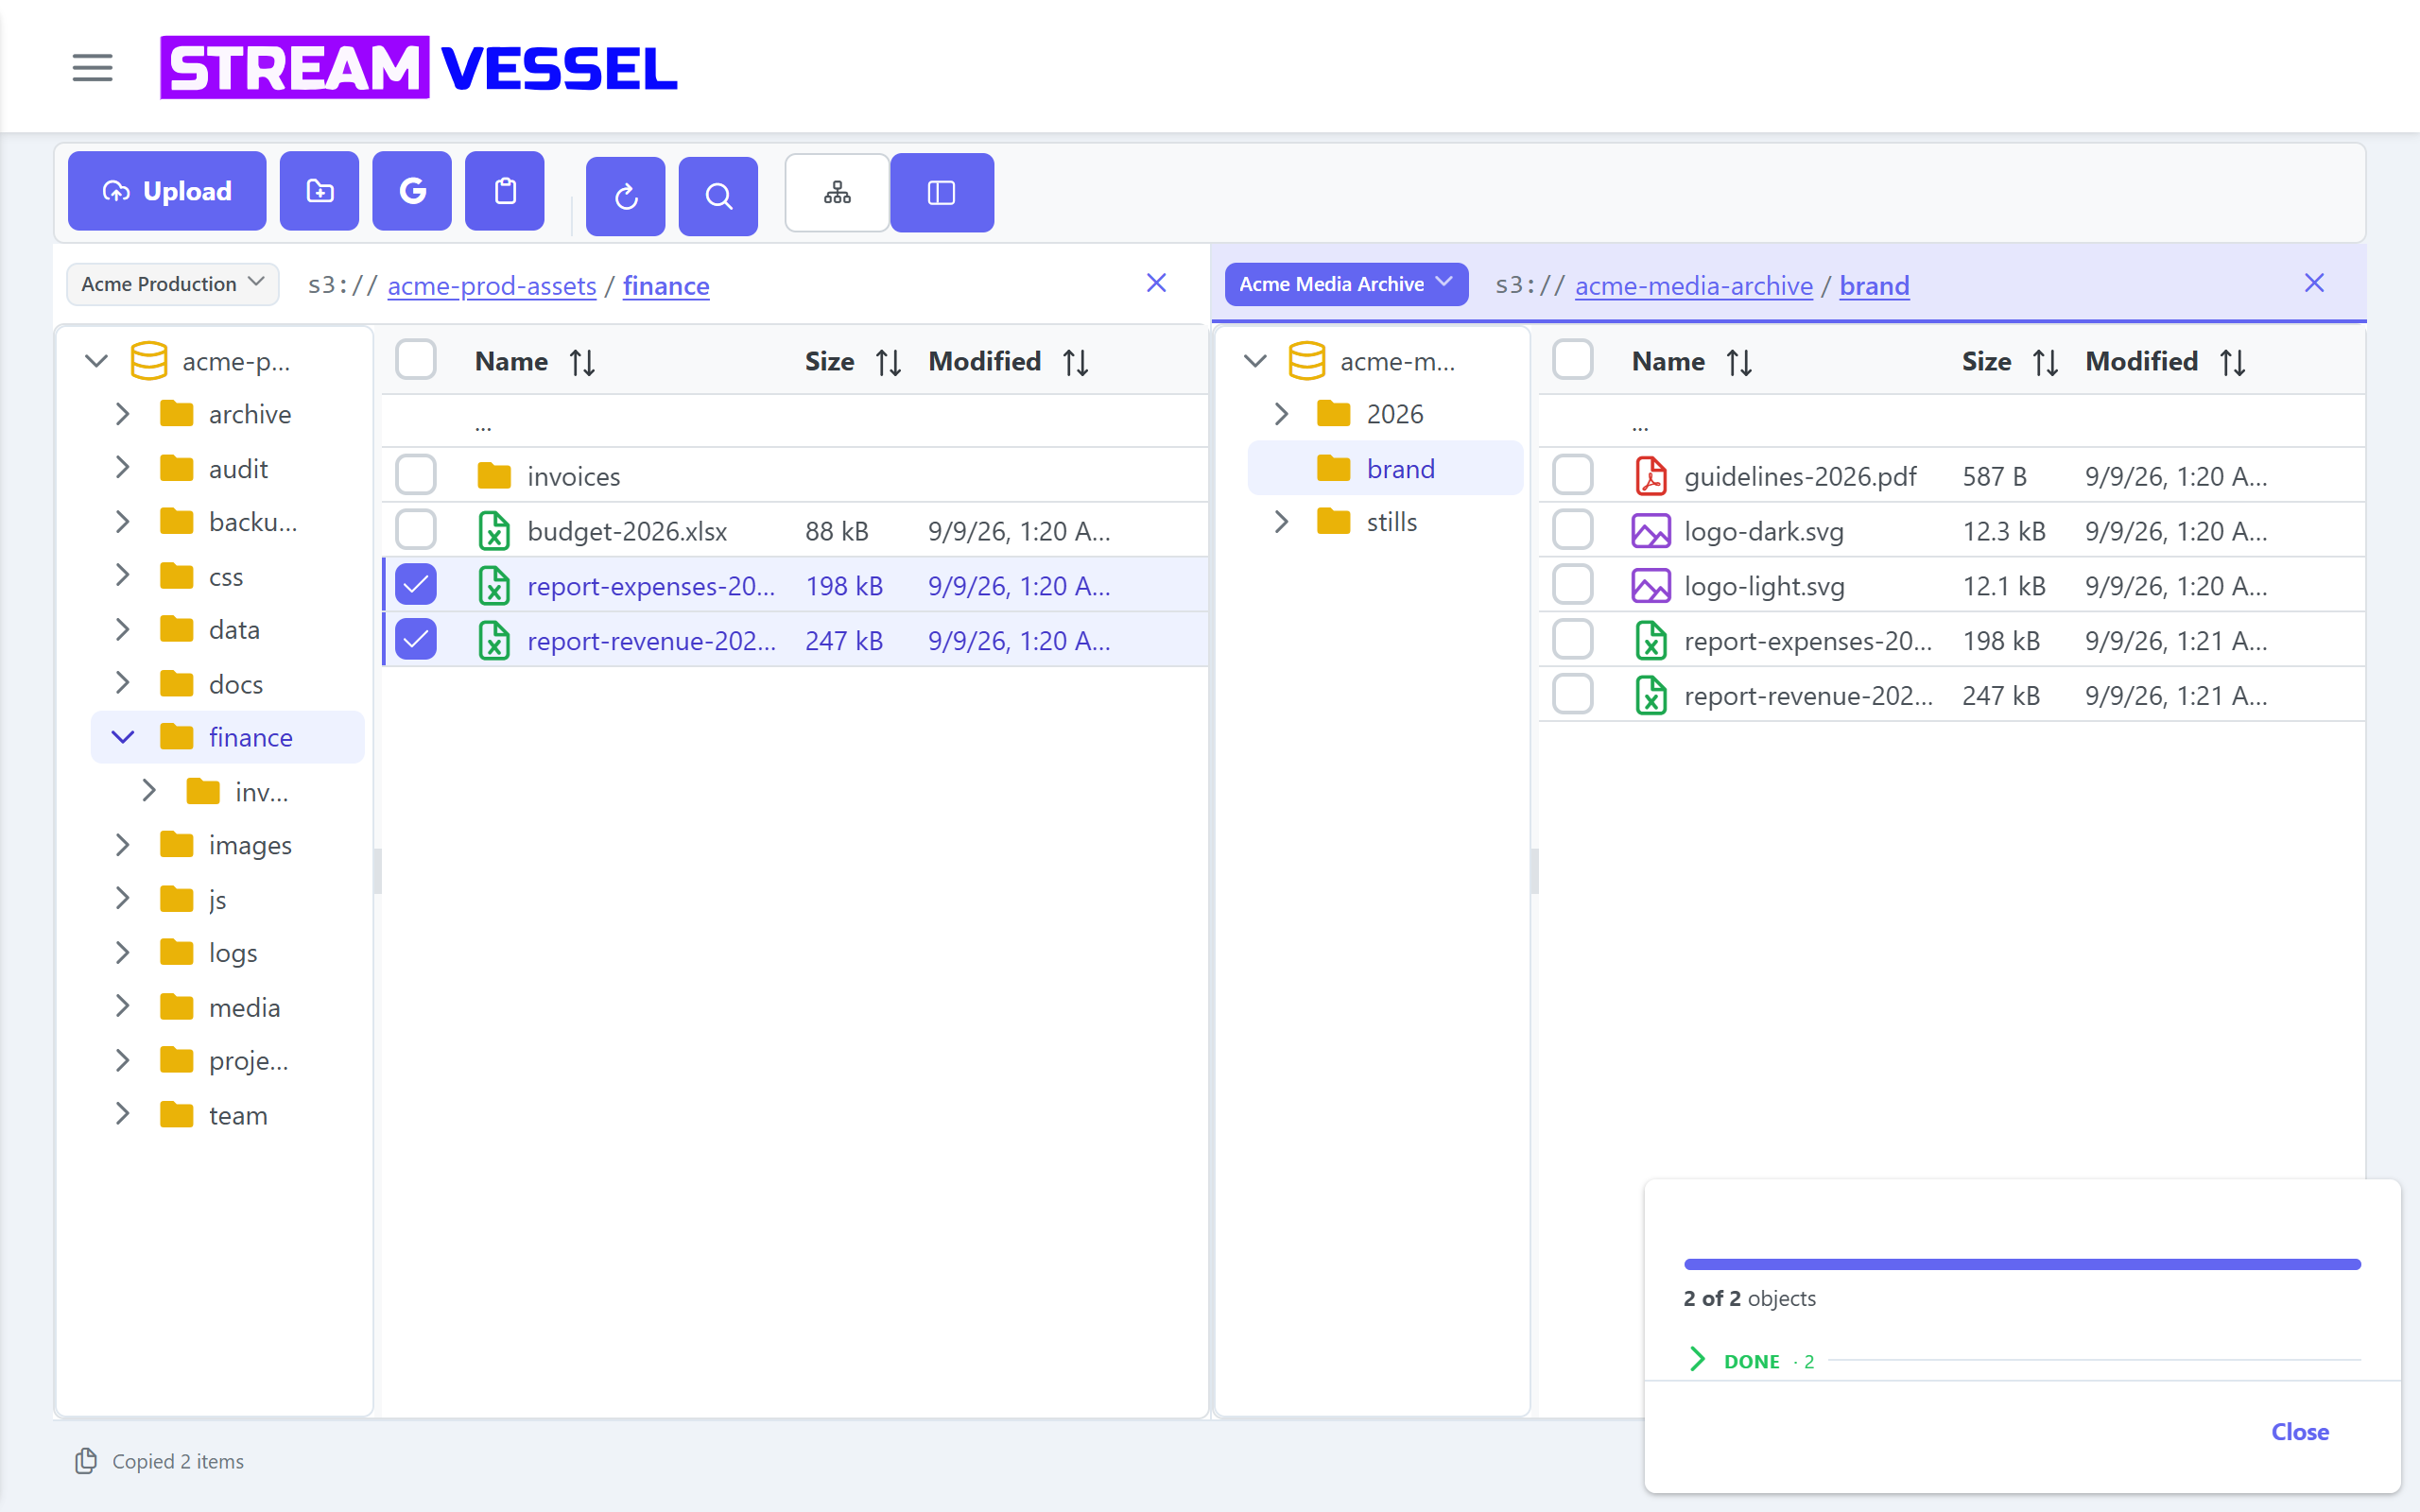Check the guidelines-2026.pdf checkbox
2420x1512 pixels.
(x=1573, y=476)
